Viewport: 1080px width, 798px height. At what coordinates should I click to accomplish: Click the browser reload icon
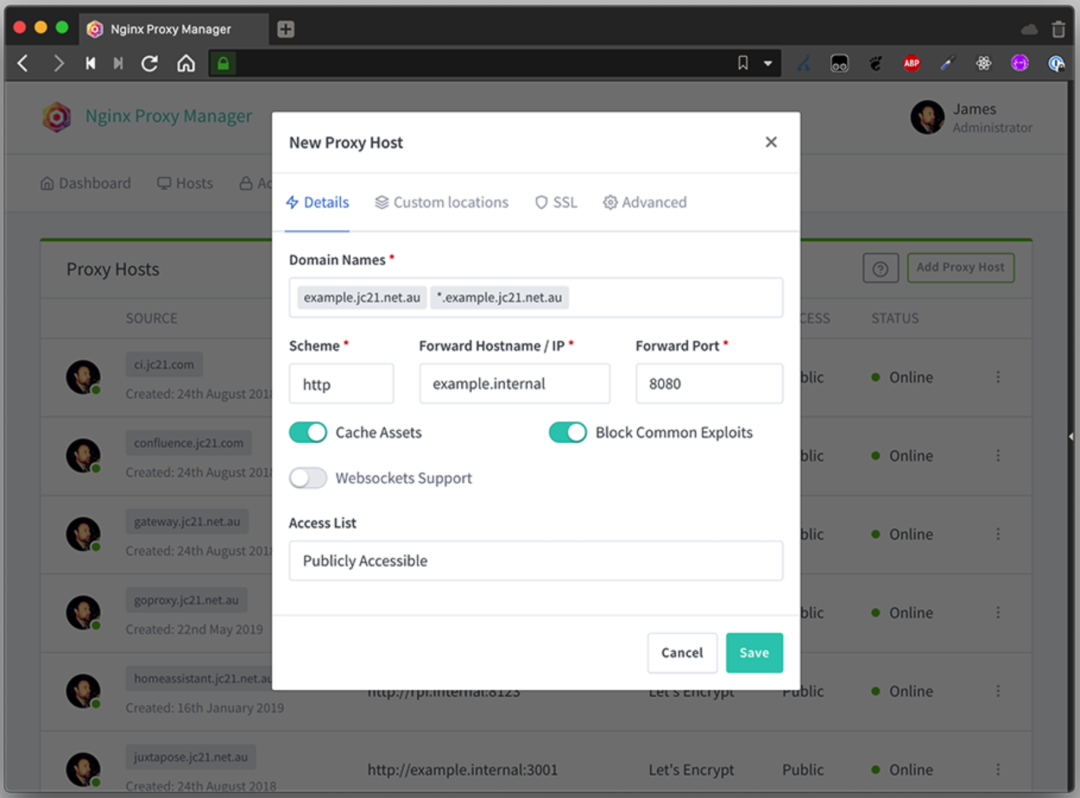pyautogui.click(x=150, y=63)
